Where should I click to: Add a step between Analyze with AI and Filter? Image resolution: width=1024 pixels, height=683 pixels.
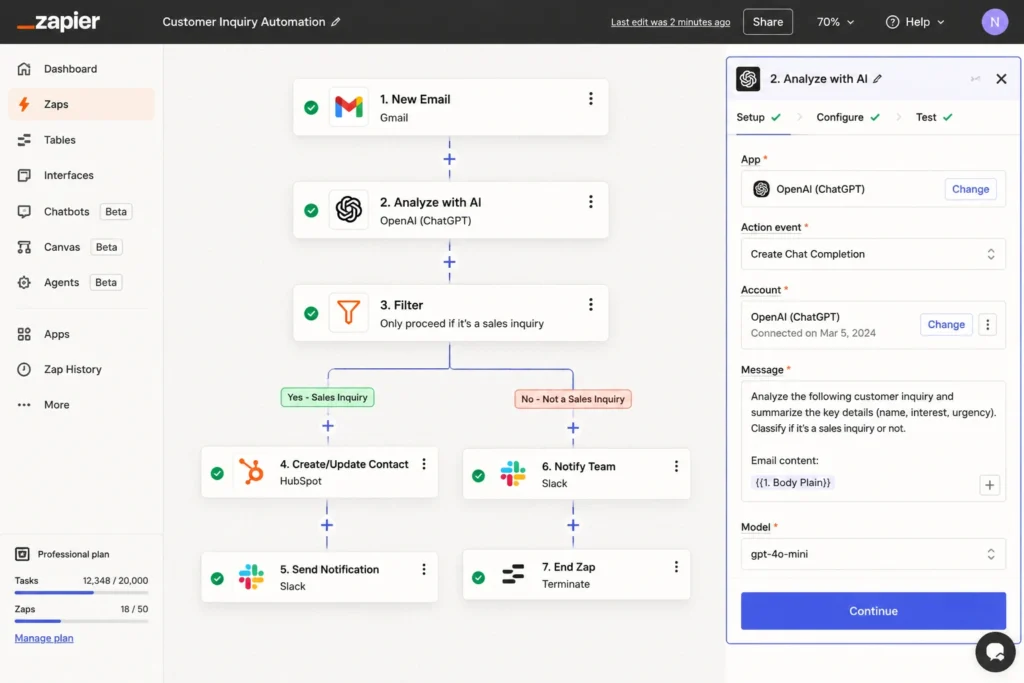pyautogui.click(x=449, y=262)
